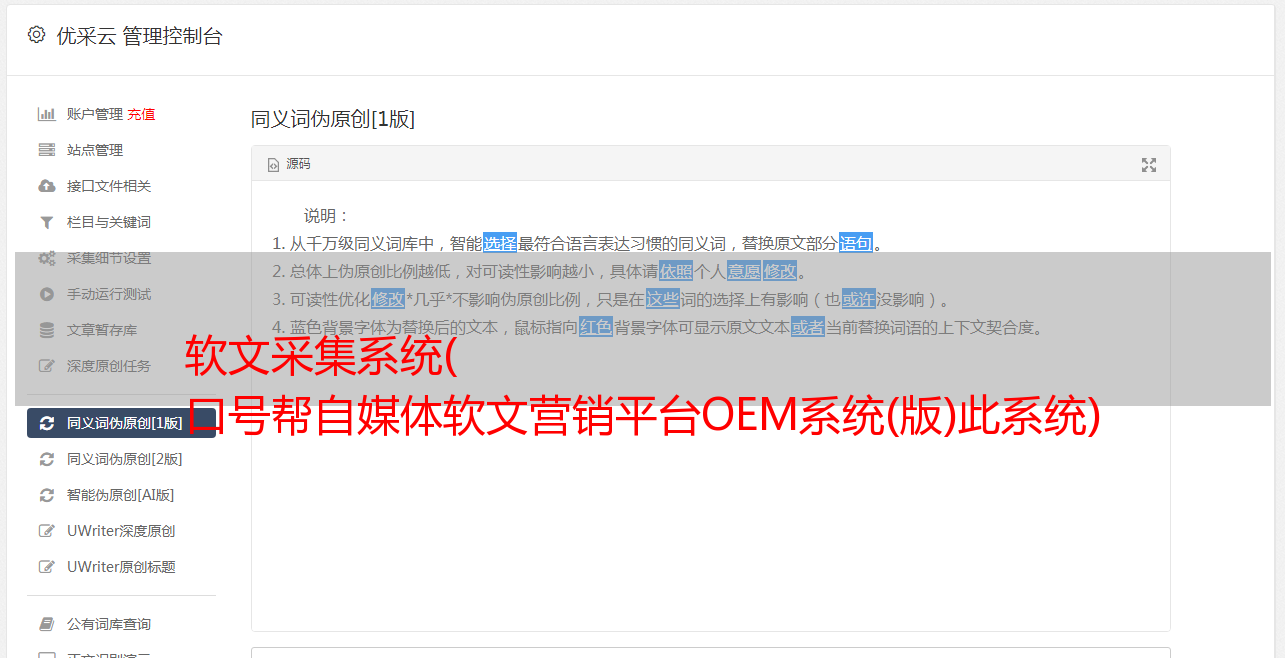This screenshot has width=1285, height=658.
Task: Click the 充值 link in red
Action: click(141, 114)
